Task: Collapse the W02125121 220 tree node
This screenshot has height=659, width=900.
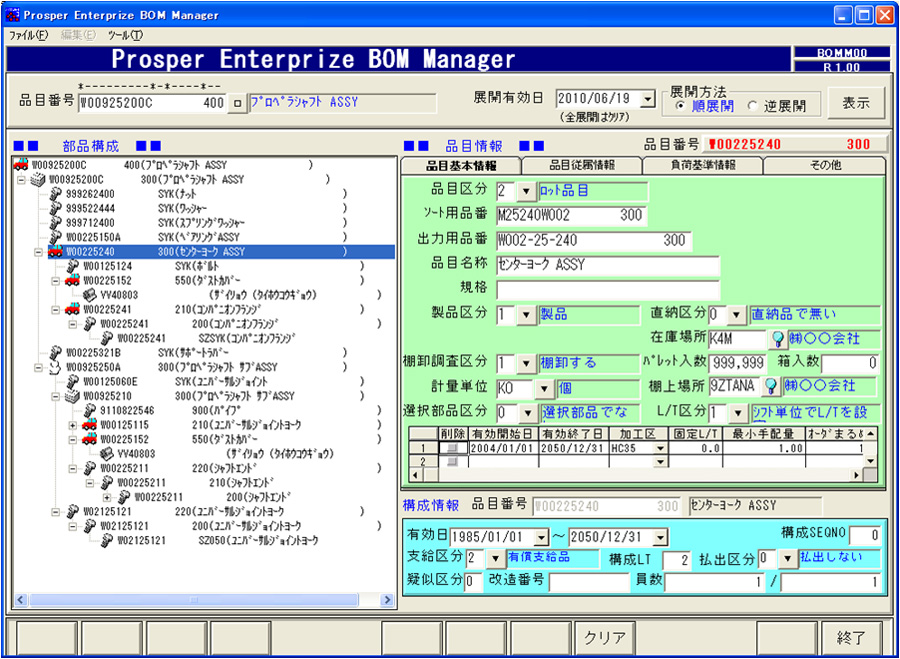Action: (x=56, y=511)
